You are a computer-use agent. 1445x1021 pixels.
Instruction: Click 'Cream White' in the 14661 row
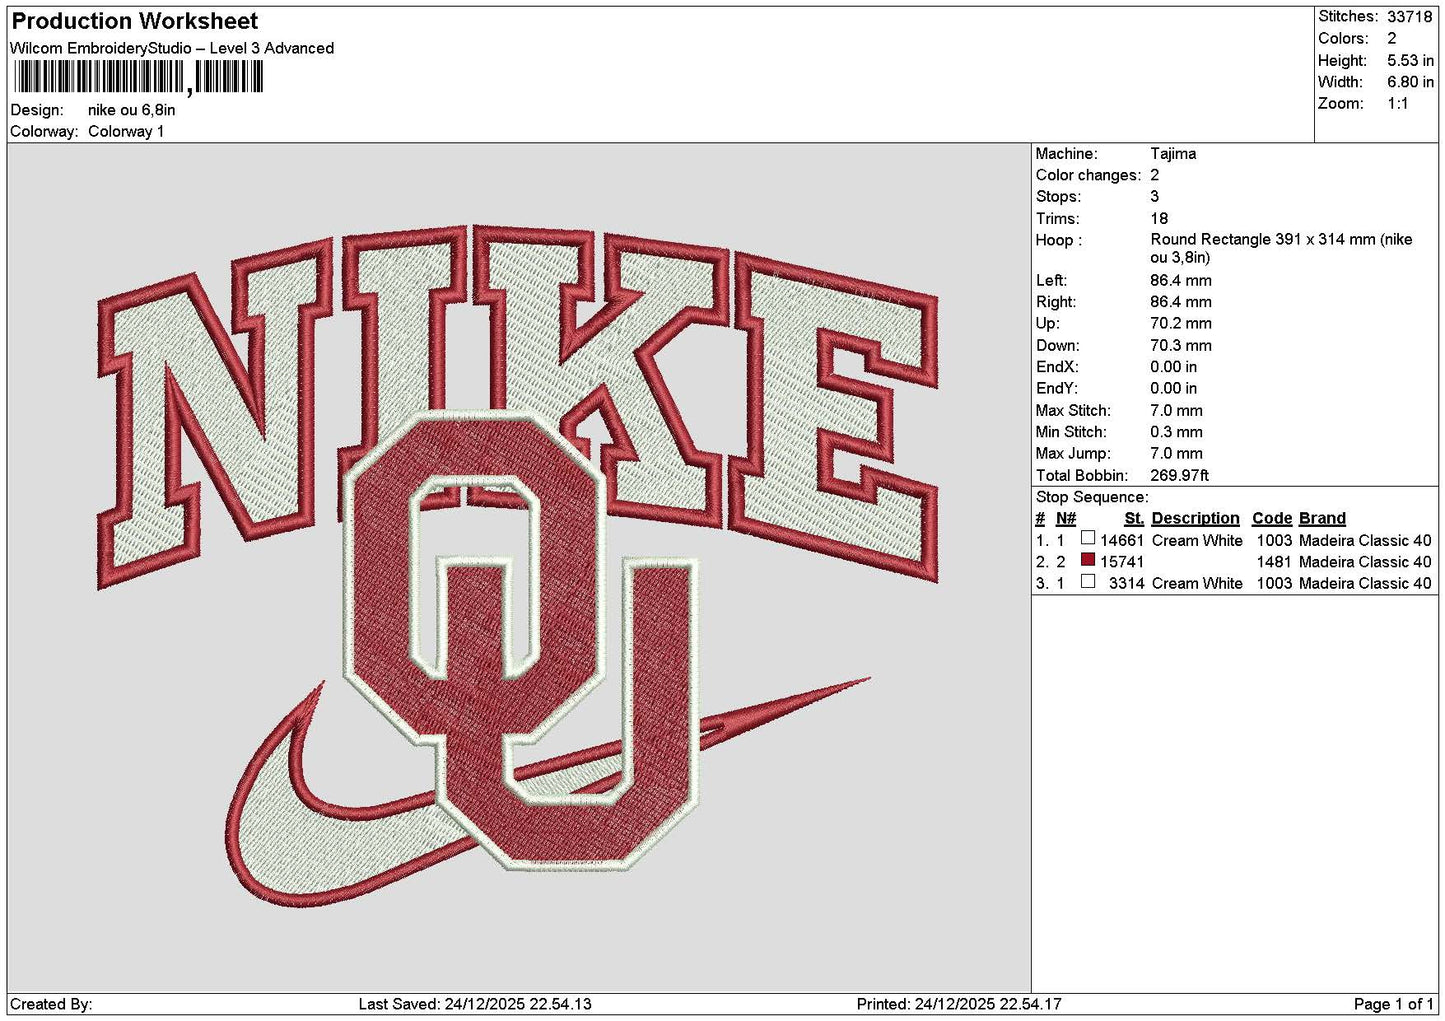tap(1197, 540)
